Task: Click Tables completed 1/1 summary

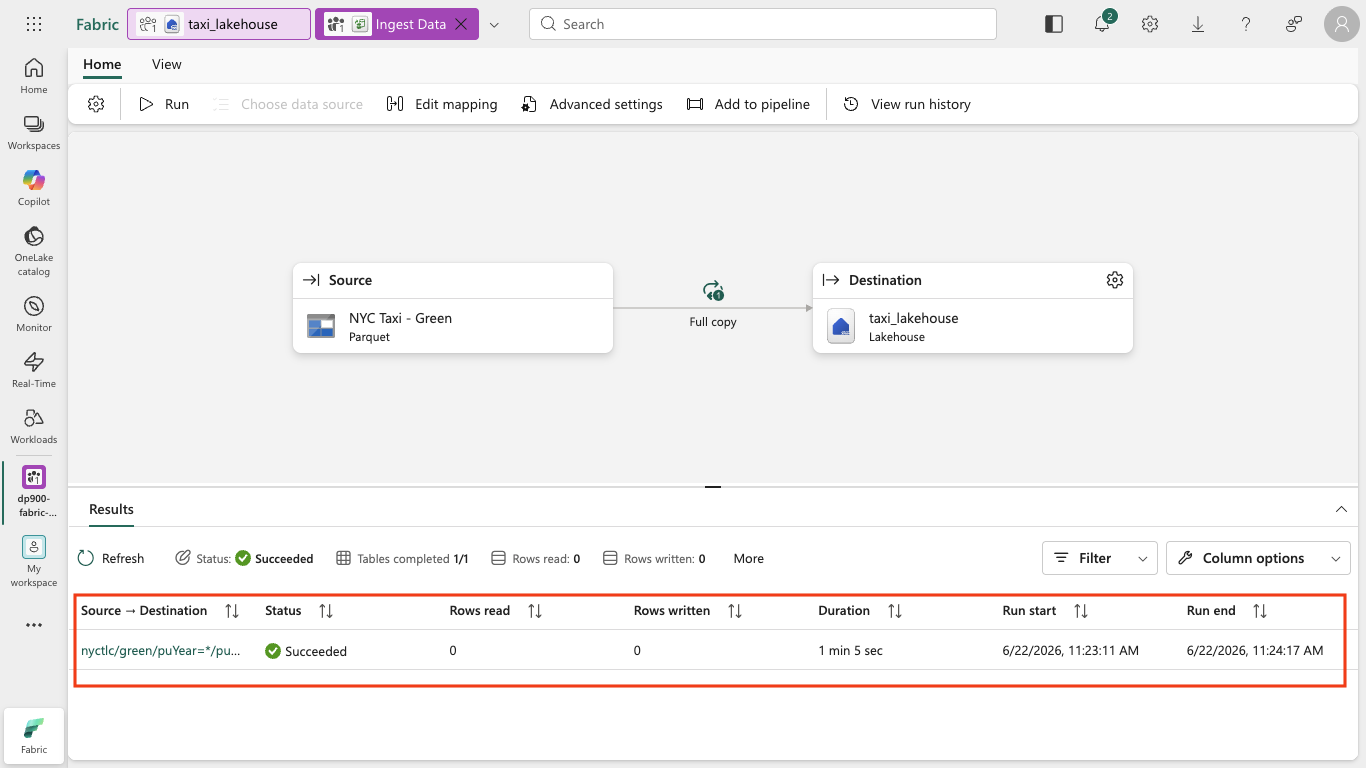Action: click(x=402, y=558)
